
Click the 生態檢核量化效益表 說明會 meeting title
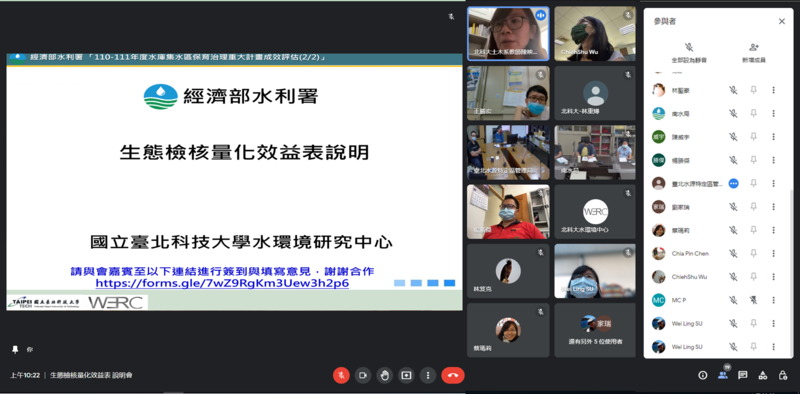point(91,375)
